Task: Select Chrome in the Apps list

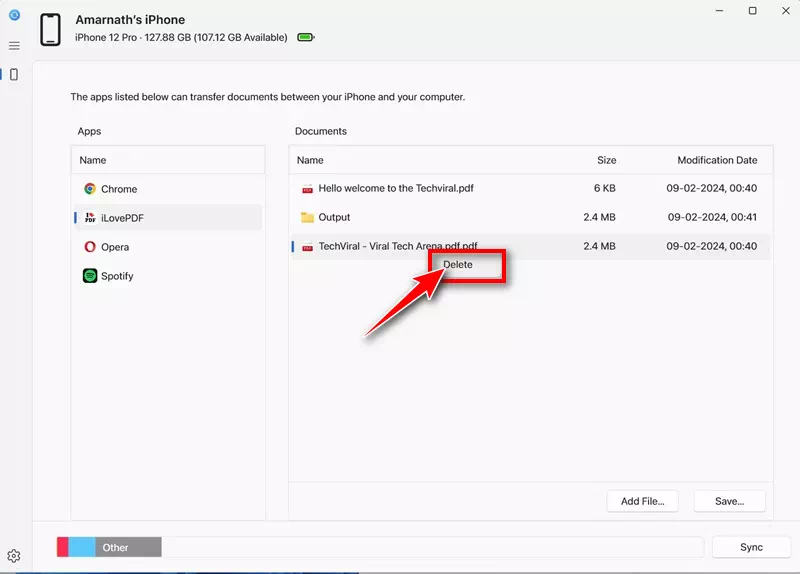Action: (168, 189)
